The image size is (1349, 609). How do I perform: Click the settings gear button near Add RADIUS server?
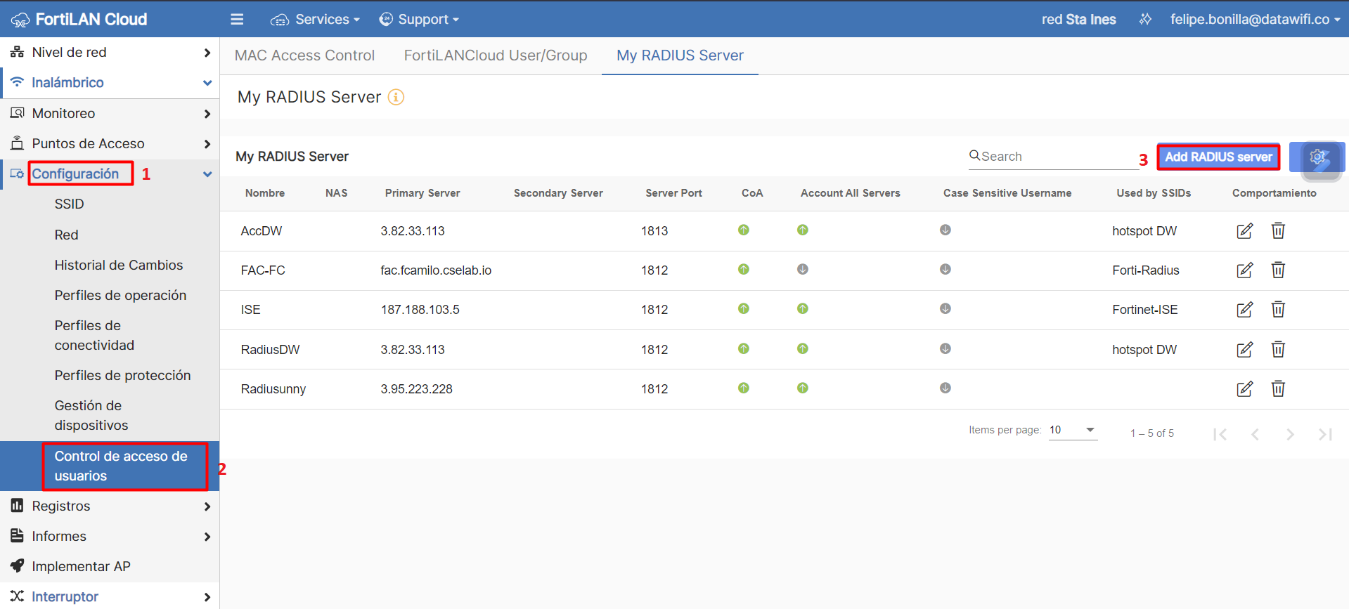[1317, 157]
